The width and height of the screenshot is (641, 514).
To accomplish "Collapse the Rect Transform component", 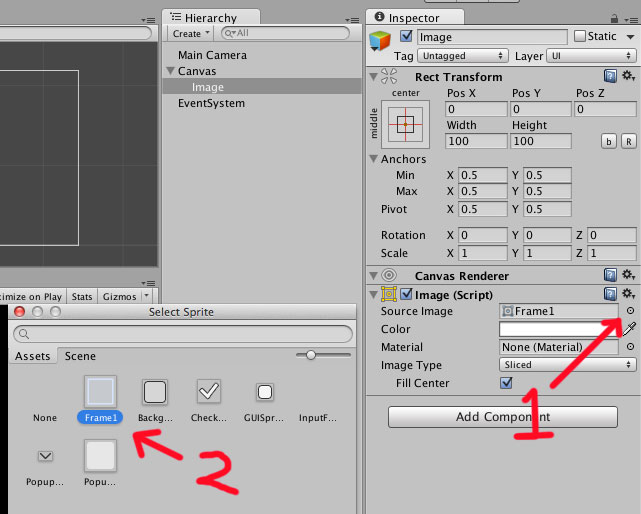I will (373, 76).
